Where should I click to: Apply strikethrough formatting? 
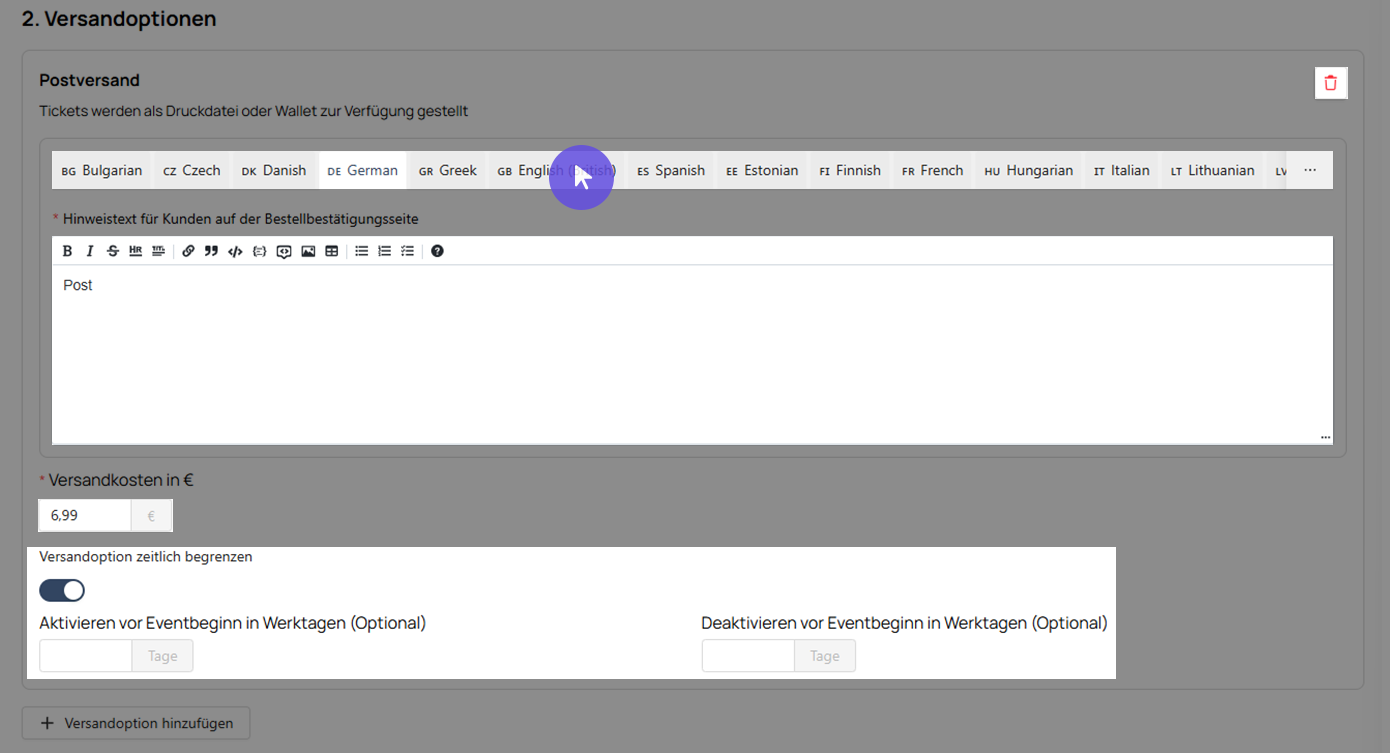(112, 251)
